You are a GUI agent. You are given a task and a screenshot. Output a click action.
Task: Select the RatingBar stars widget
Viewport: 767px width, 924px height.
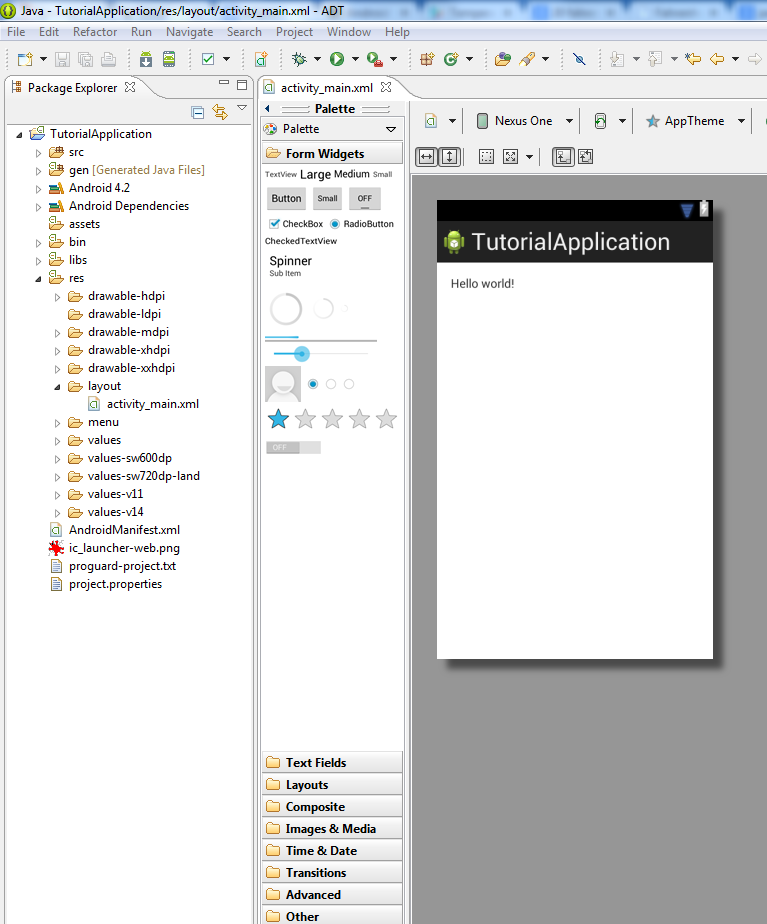point(332,420)
